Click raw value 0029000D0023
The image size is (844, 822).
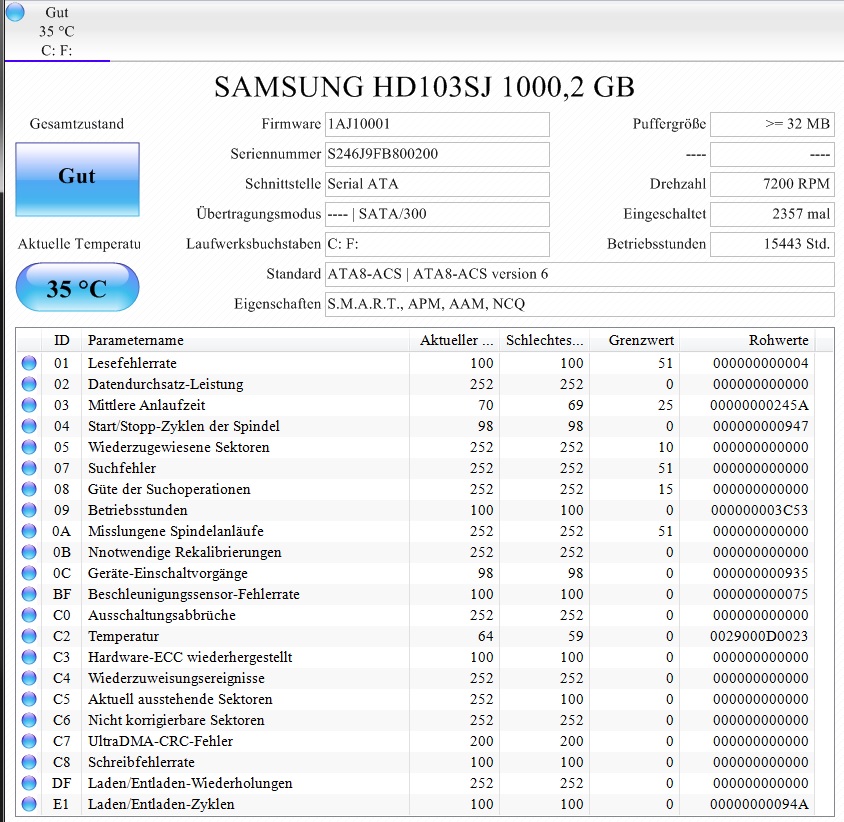pos(759,636)
